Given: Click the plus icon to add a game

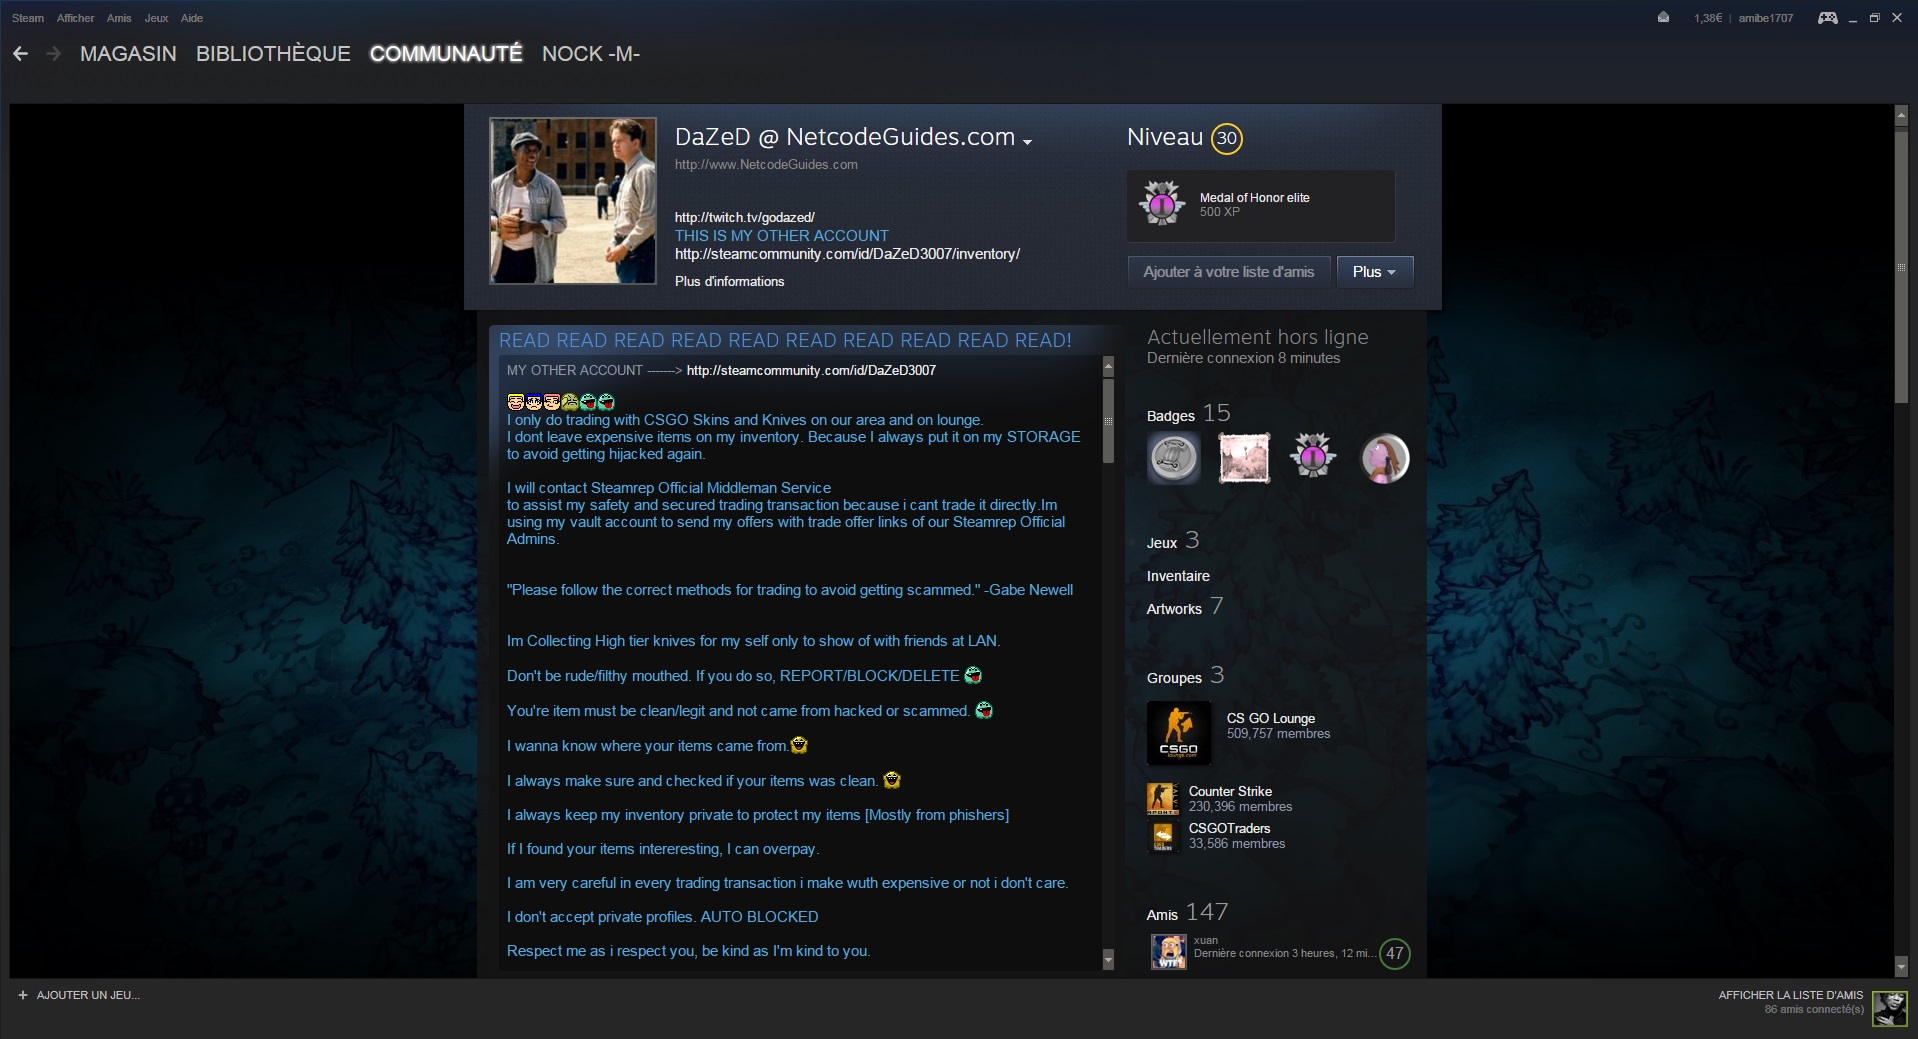Looking at the screenshot, I should (x=23, y=995).
